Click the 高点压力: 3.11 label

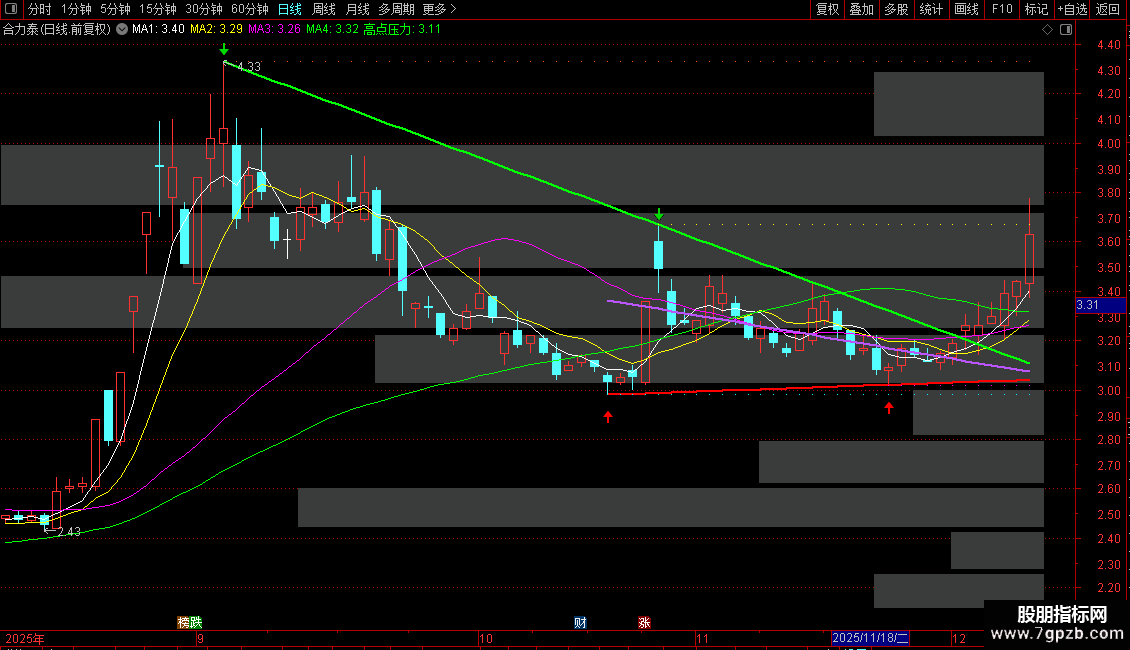(402, 29)
